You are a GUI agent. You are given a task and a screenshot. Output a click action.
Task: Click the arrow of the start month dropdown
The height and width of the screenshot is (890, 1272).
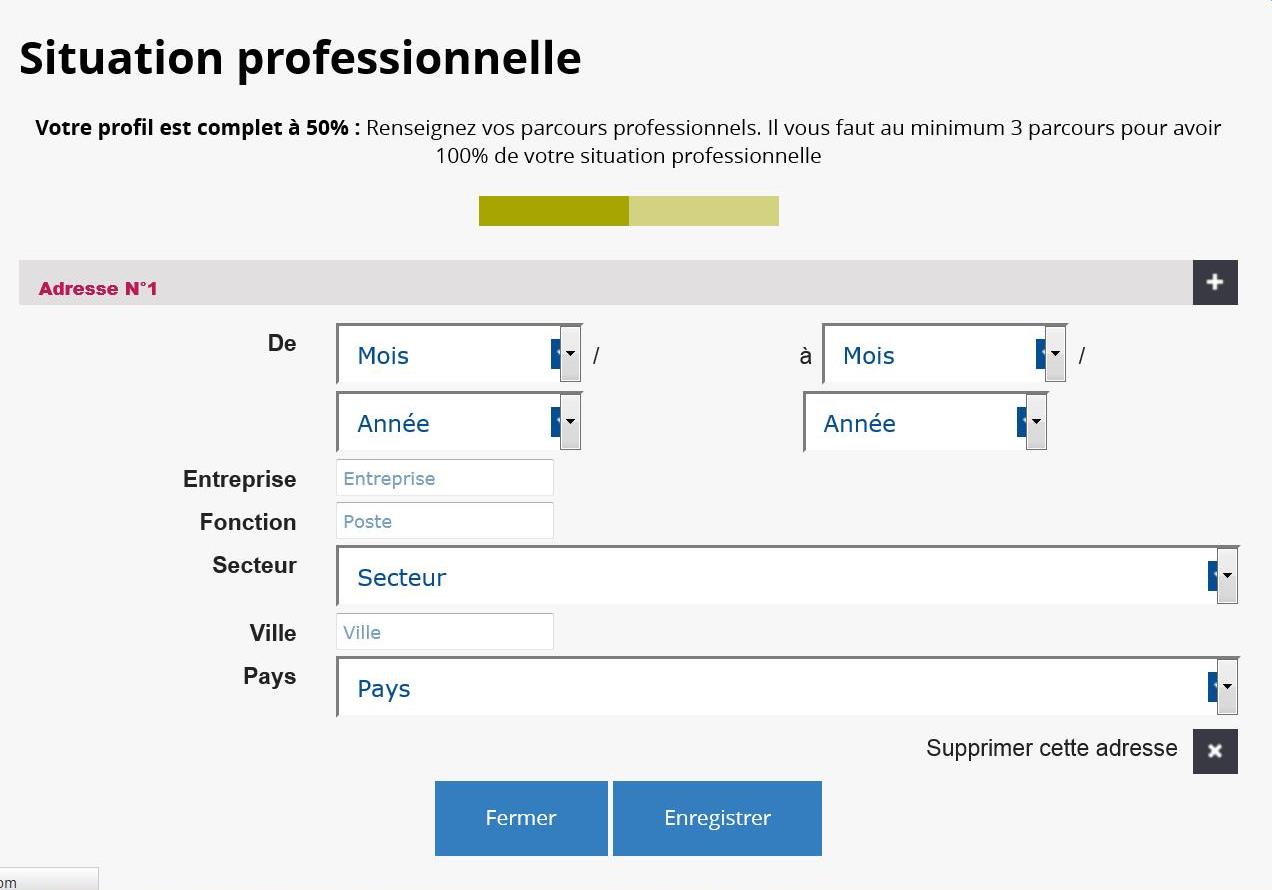(x=570, y=354)
